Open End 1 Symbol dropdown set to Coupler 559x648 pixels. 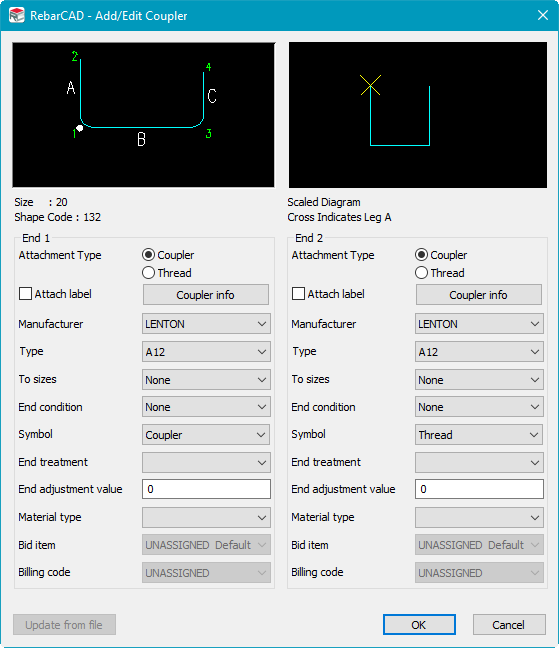click(206, 435)
